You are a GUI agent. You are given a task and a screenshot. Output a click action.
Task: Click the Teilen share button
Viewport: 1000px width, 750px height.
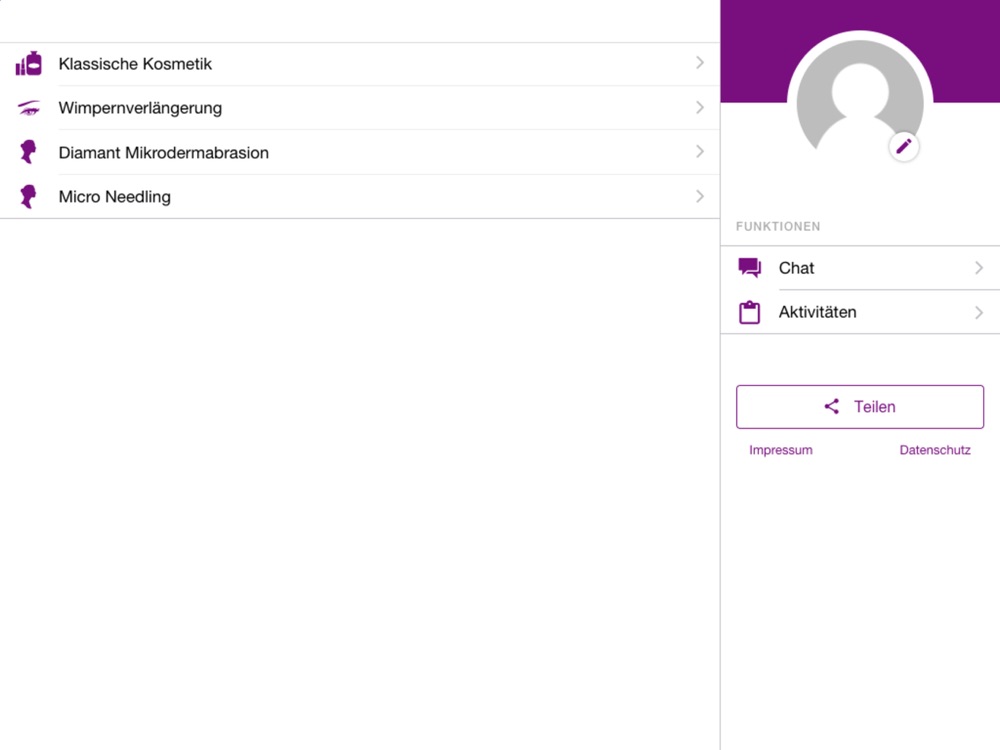[860, 406]
